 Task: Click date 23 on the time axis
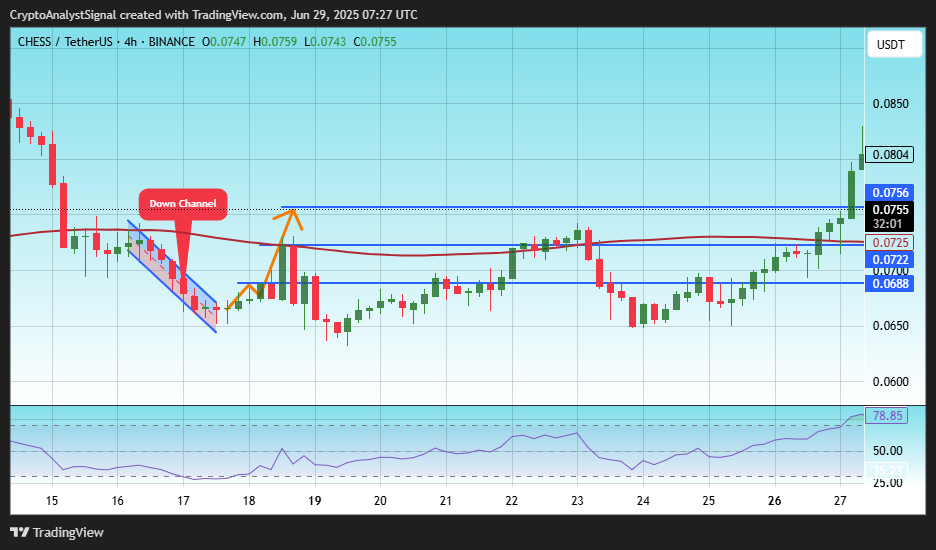[577, 501]
